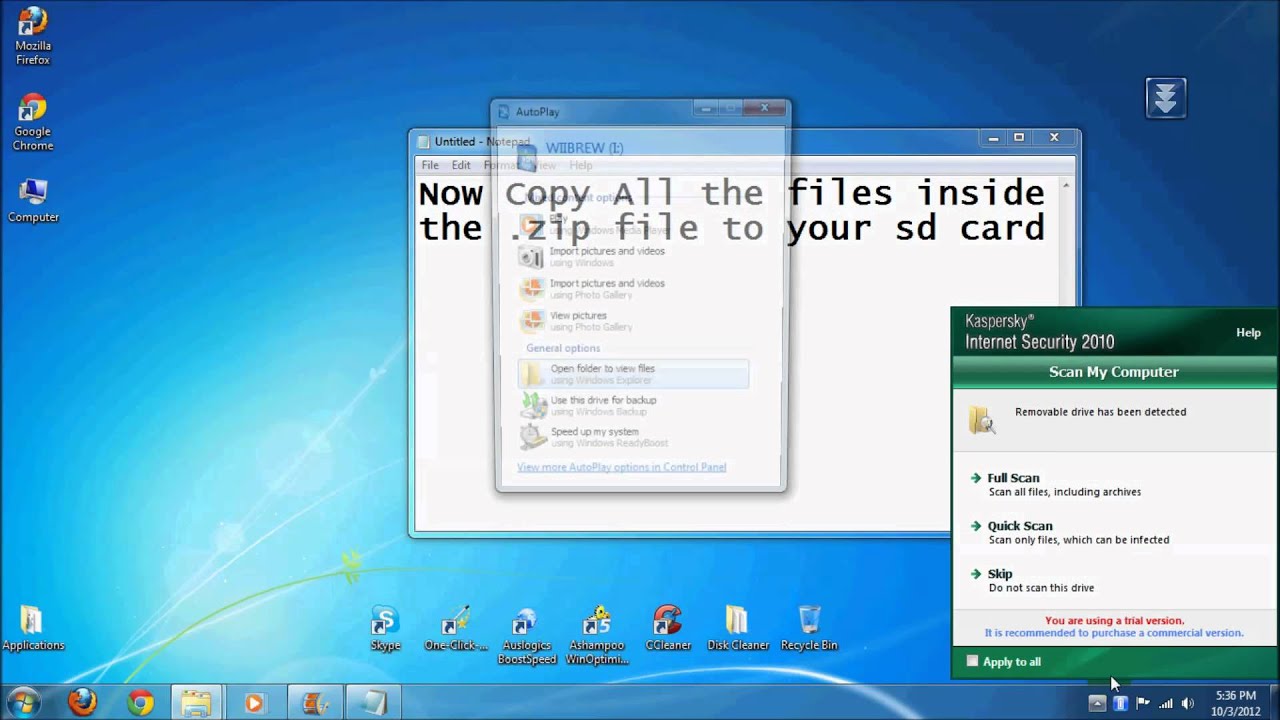This screenshot has width=1280, height=720.
Task: Check the Apply to all checkbox
Action: [972, 661]
